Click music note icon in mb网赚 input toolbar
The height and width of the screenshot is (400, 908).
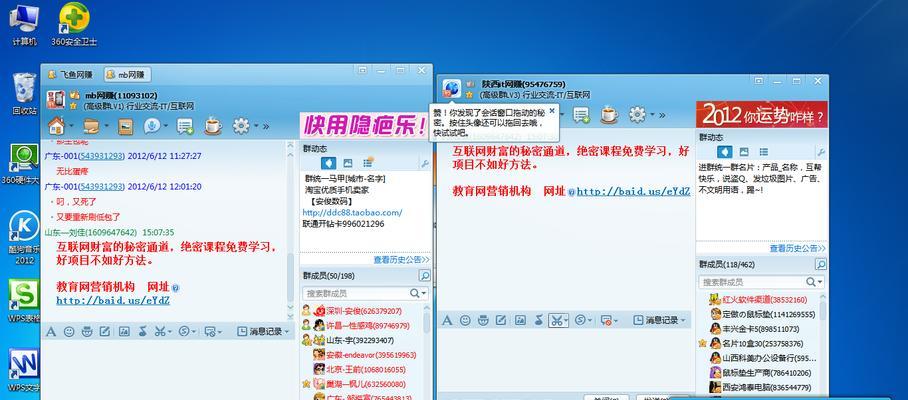pyautogui.click(x=142, y=332)
